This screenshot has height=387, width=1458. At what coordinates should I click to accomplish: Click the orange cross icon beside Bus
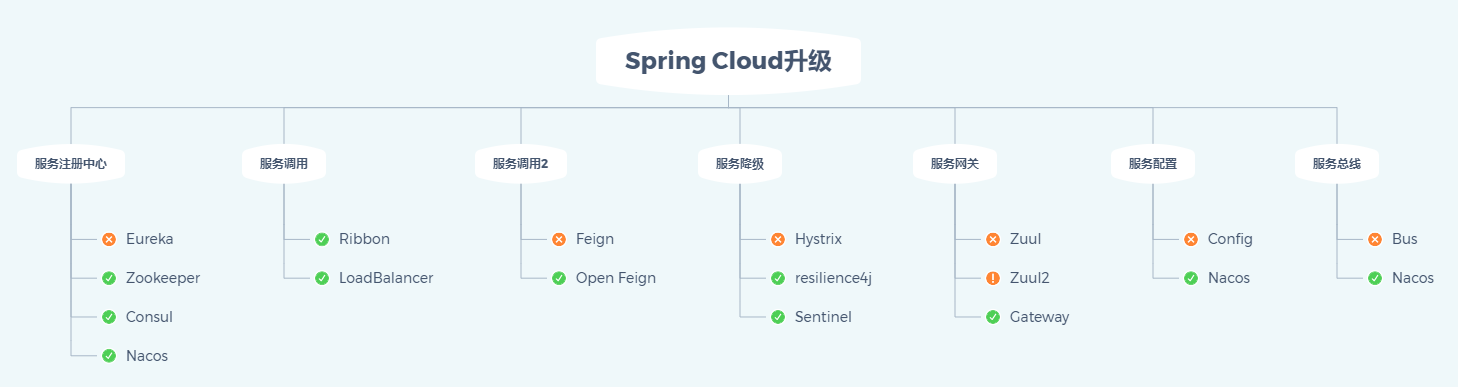point(1375,239)
